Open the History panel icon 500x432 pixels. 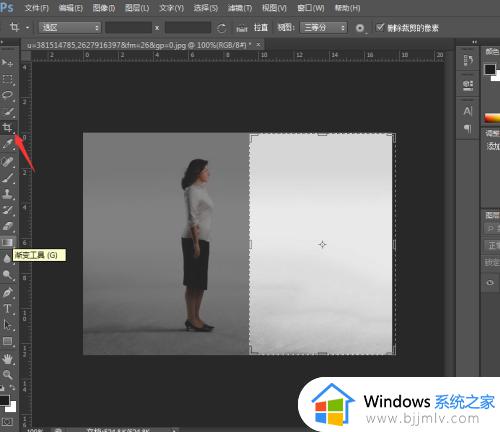(468, 60)
